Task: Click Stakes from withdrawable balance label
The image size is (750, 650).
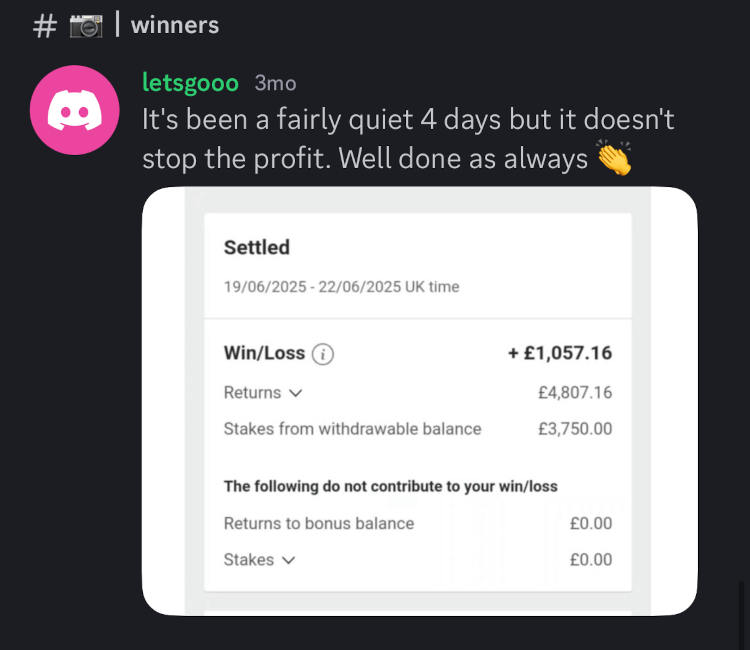Action: 352,429
